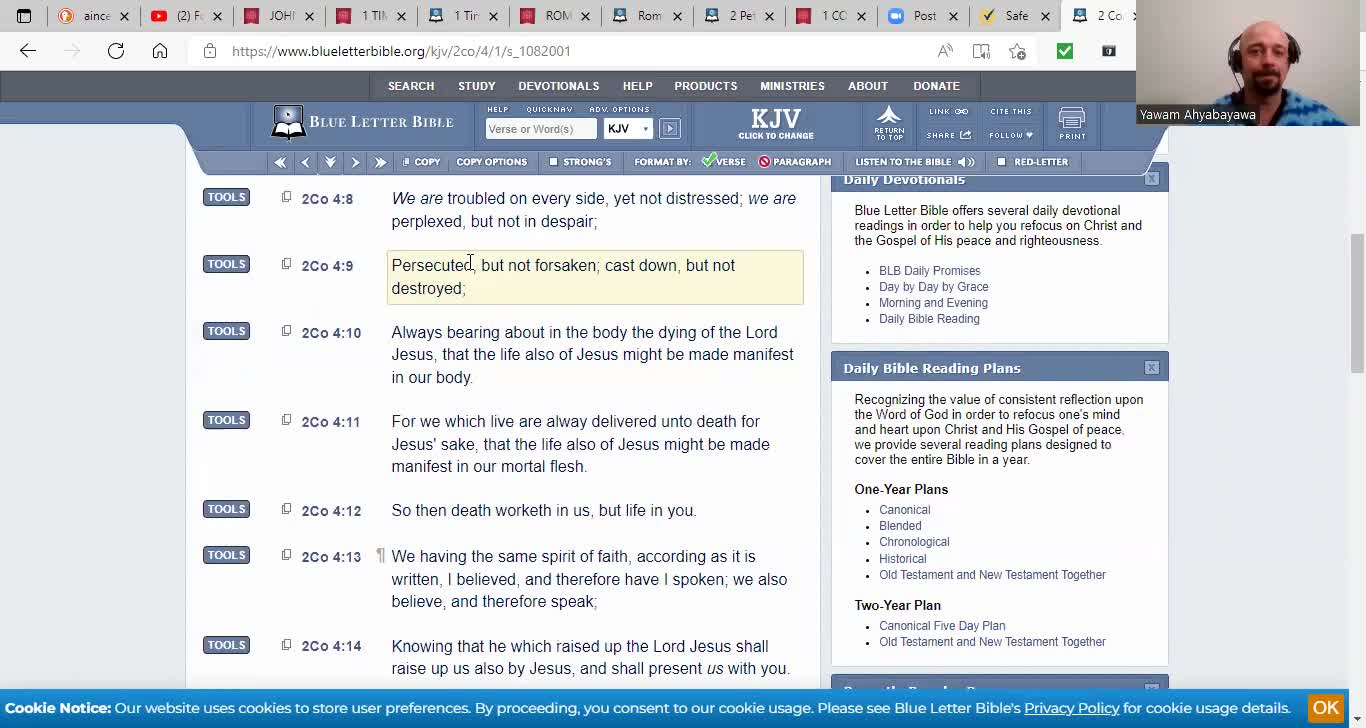Image resolution: width=1366 pixels, height=728 pixels.
Task: Open Tools for 2Co 4:9
Action: coord(226,264)
